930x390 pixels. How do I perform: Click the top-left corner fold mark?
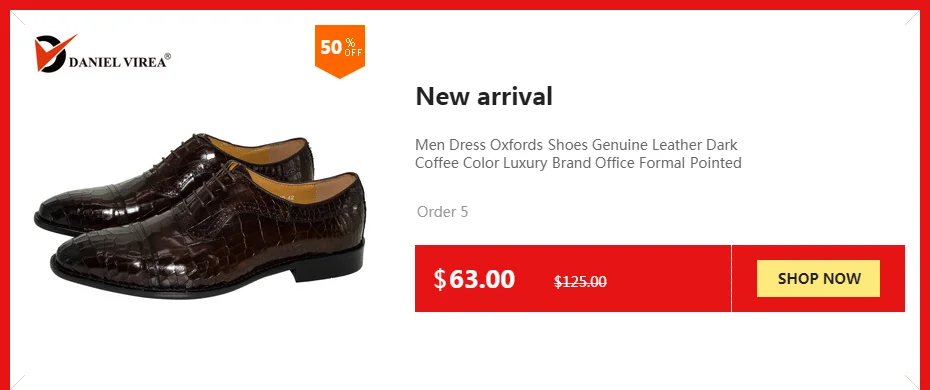tap(18, 18)
